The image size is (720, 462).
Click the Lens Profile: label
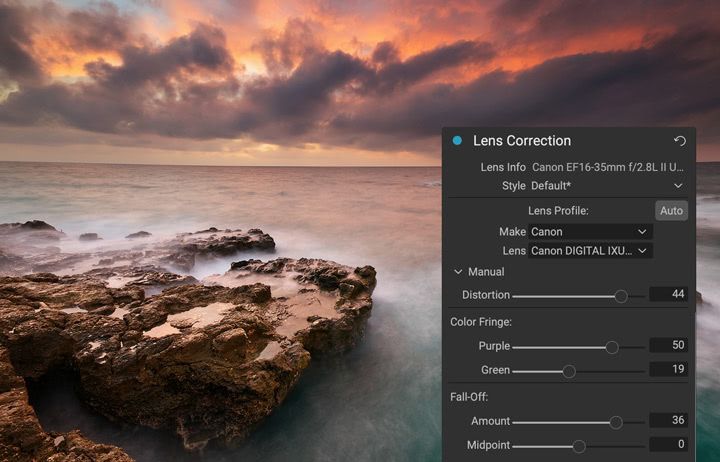[x=558, y=211]
